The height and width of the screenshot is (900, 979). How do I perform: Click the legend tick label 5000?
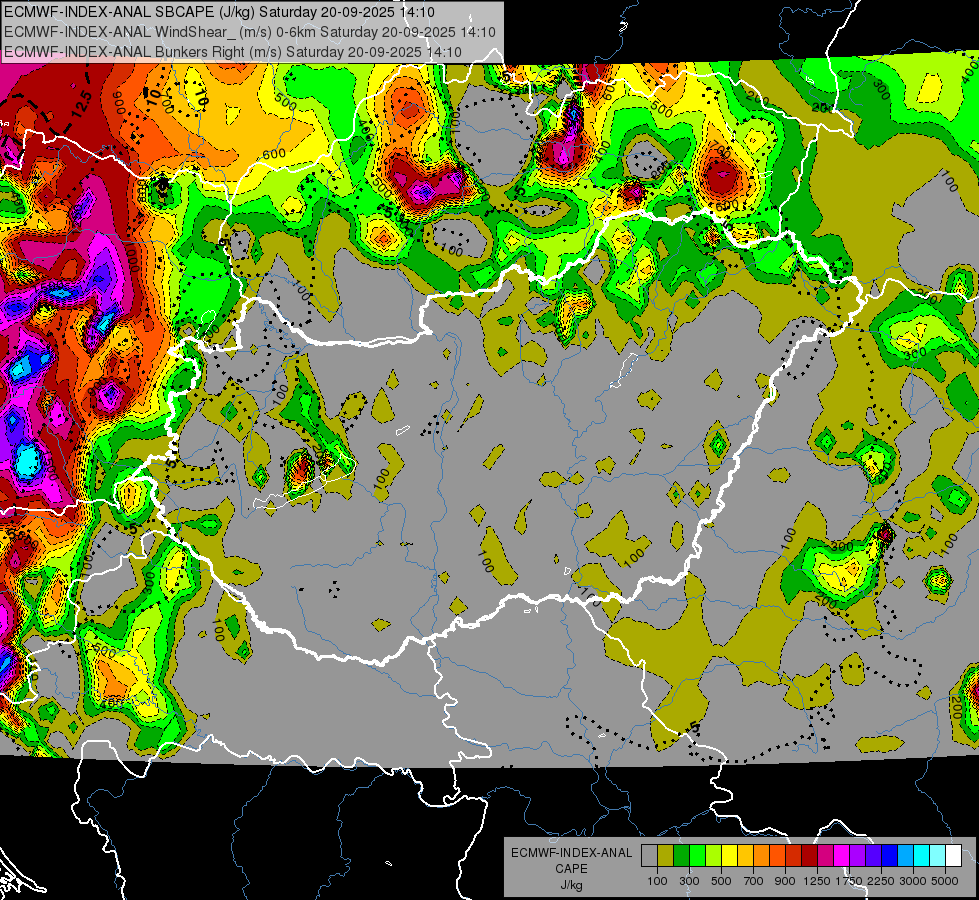[945, 881]
